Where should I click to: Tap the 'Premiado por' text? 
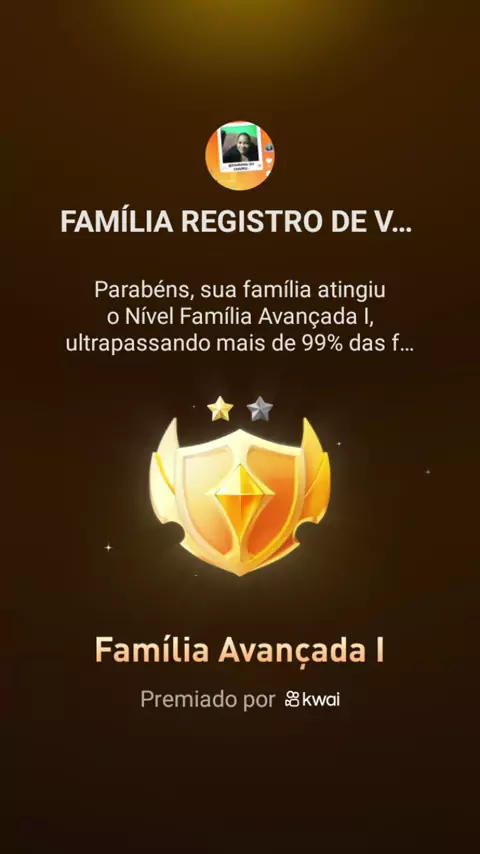click(208, 700)
